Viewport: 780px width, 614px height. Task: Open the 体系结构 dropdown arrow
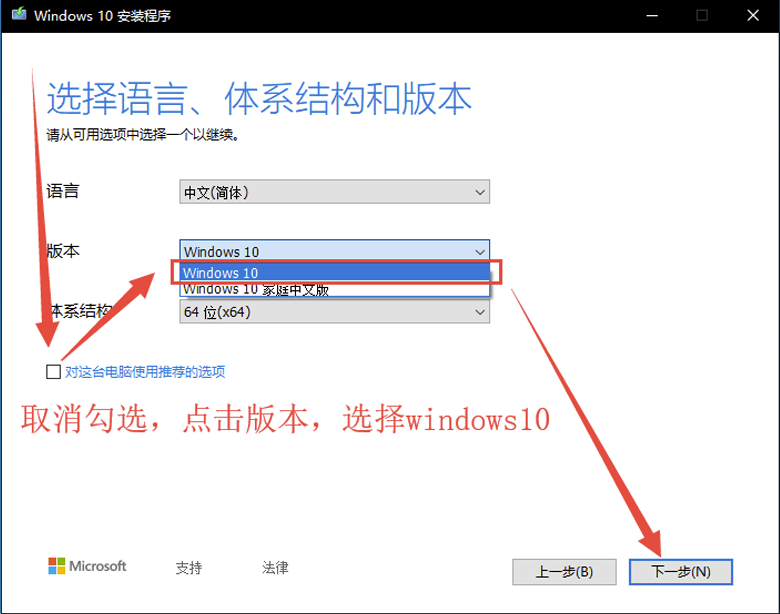(480, 313)
